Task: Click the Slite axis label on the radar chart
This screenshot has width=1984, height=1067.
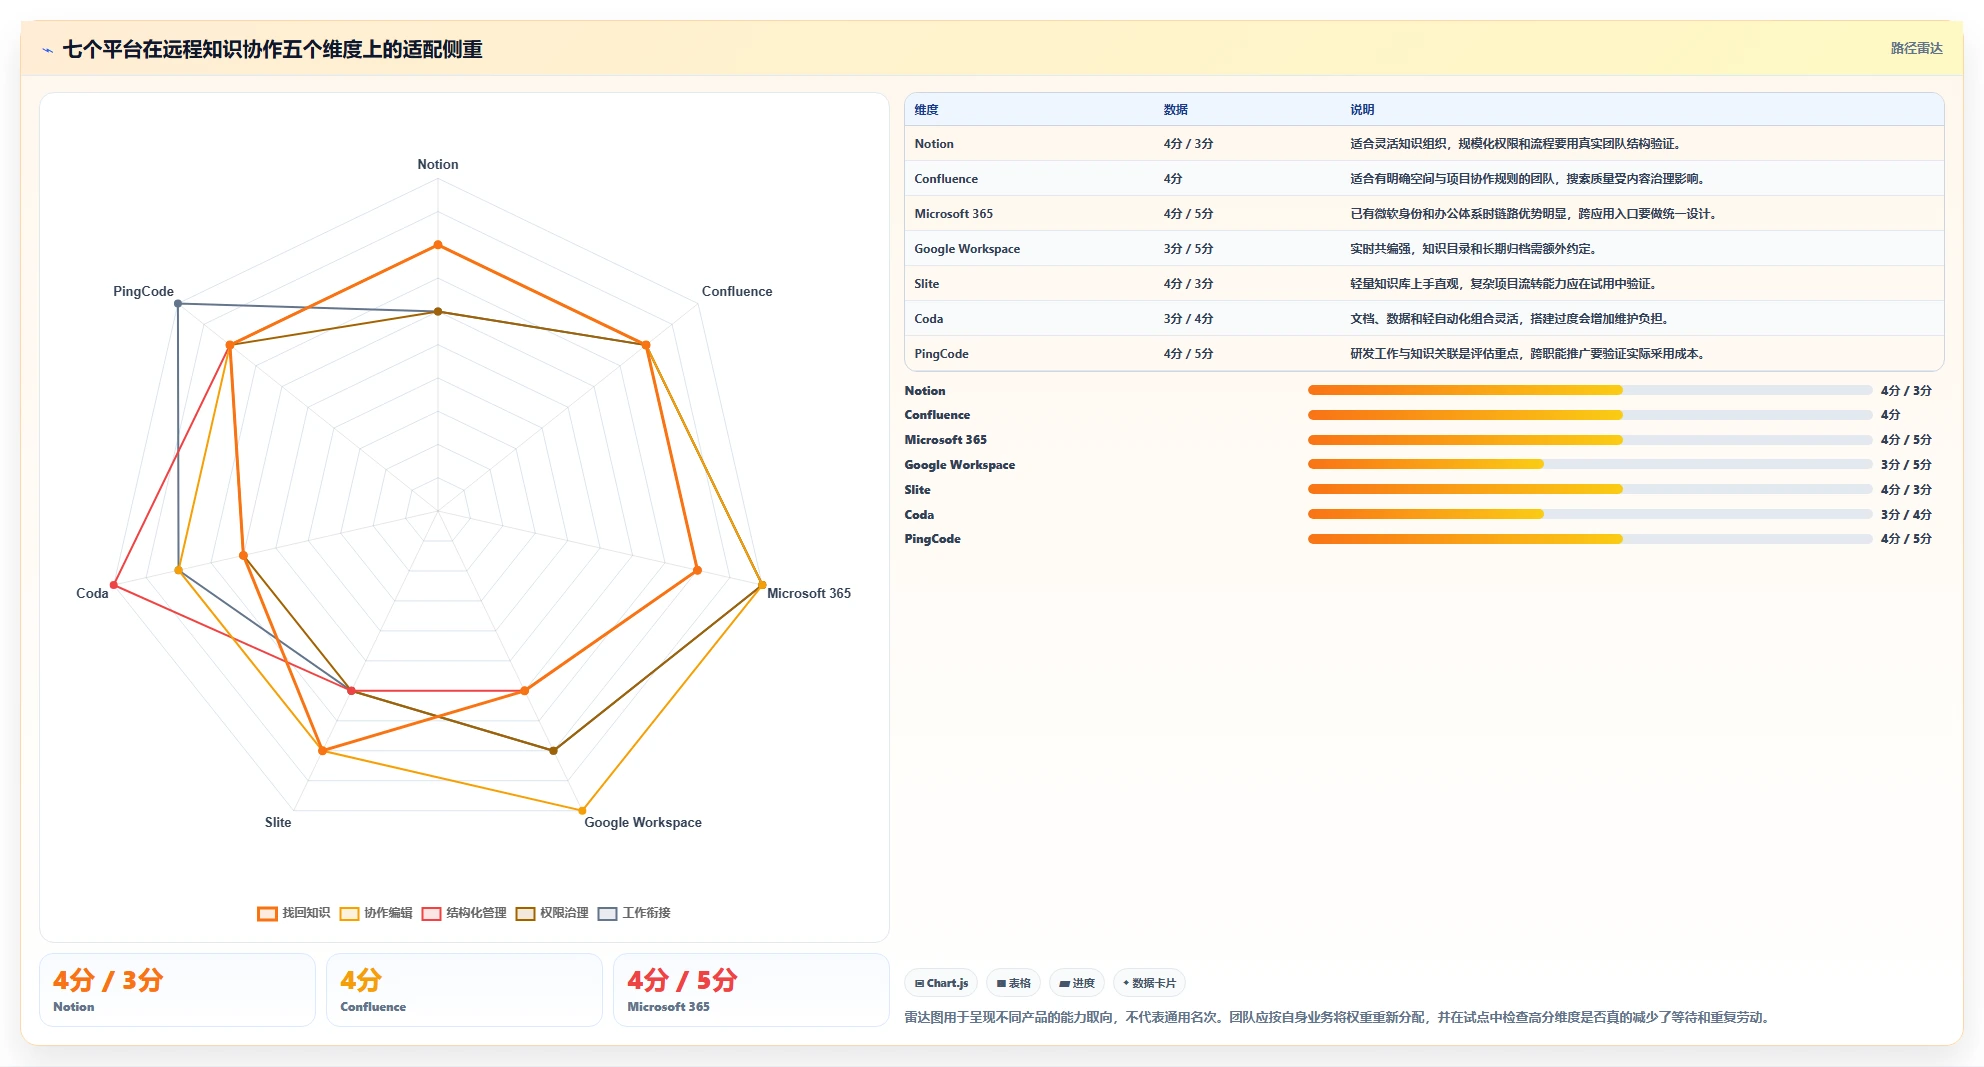Action: coord(278,822)
